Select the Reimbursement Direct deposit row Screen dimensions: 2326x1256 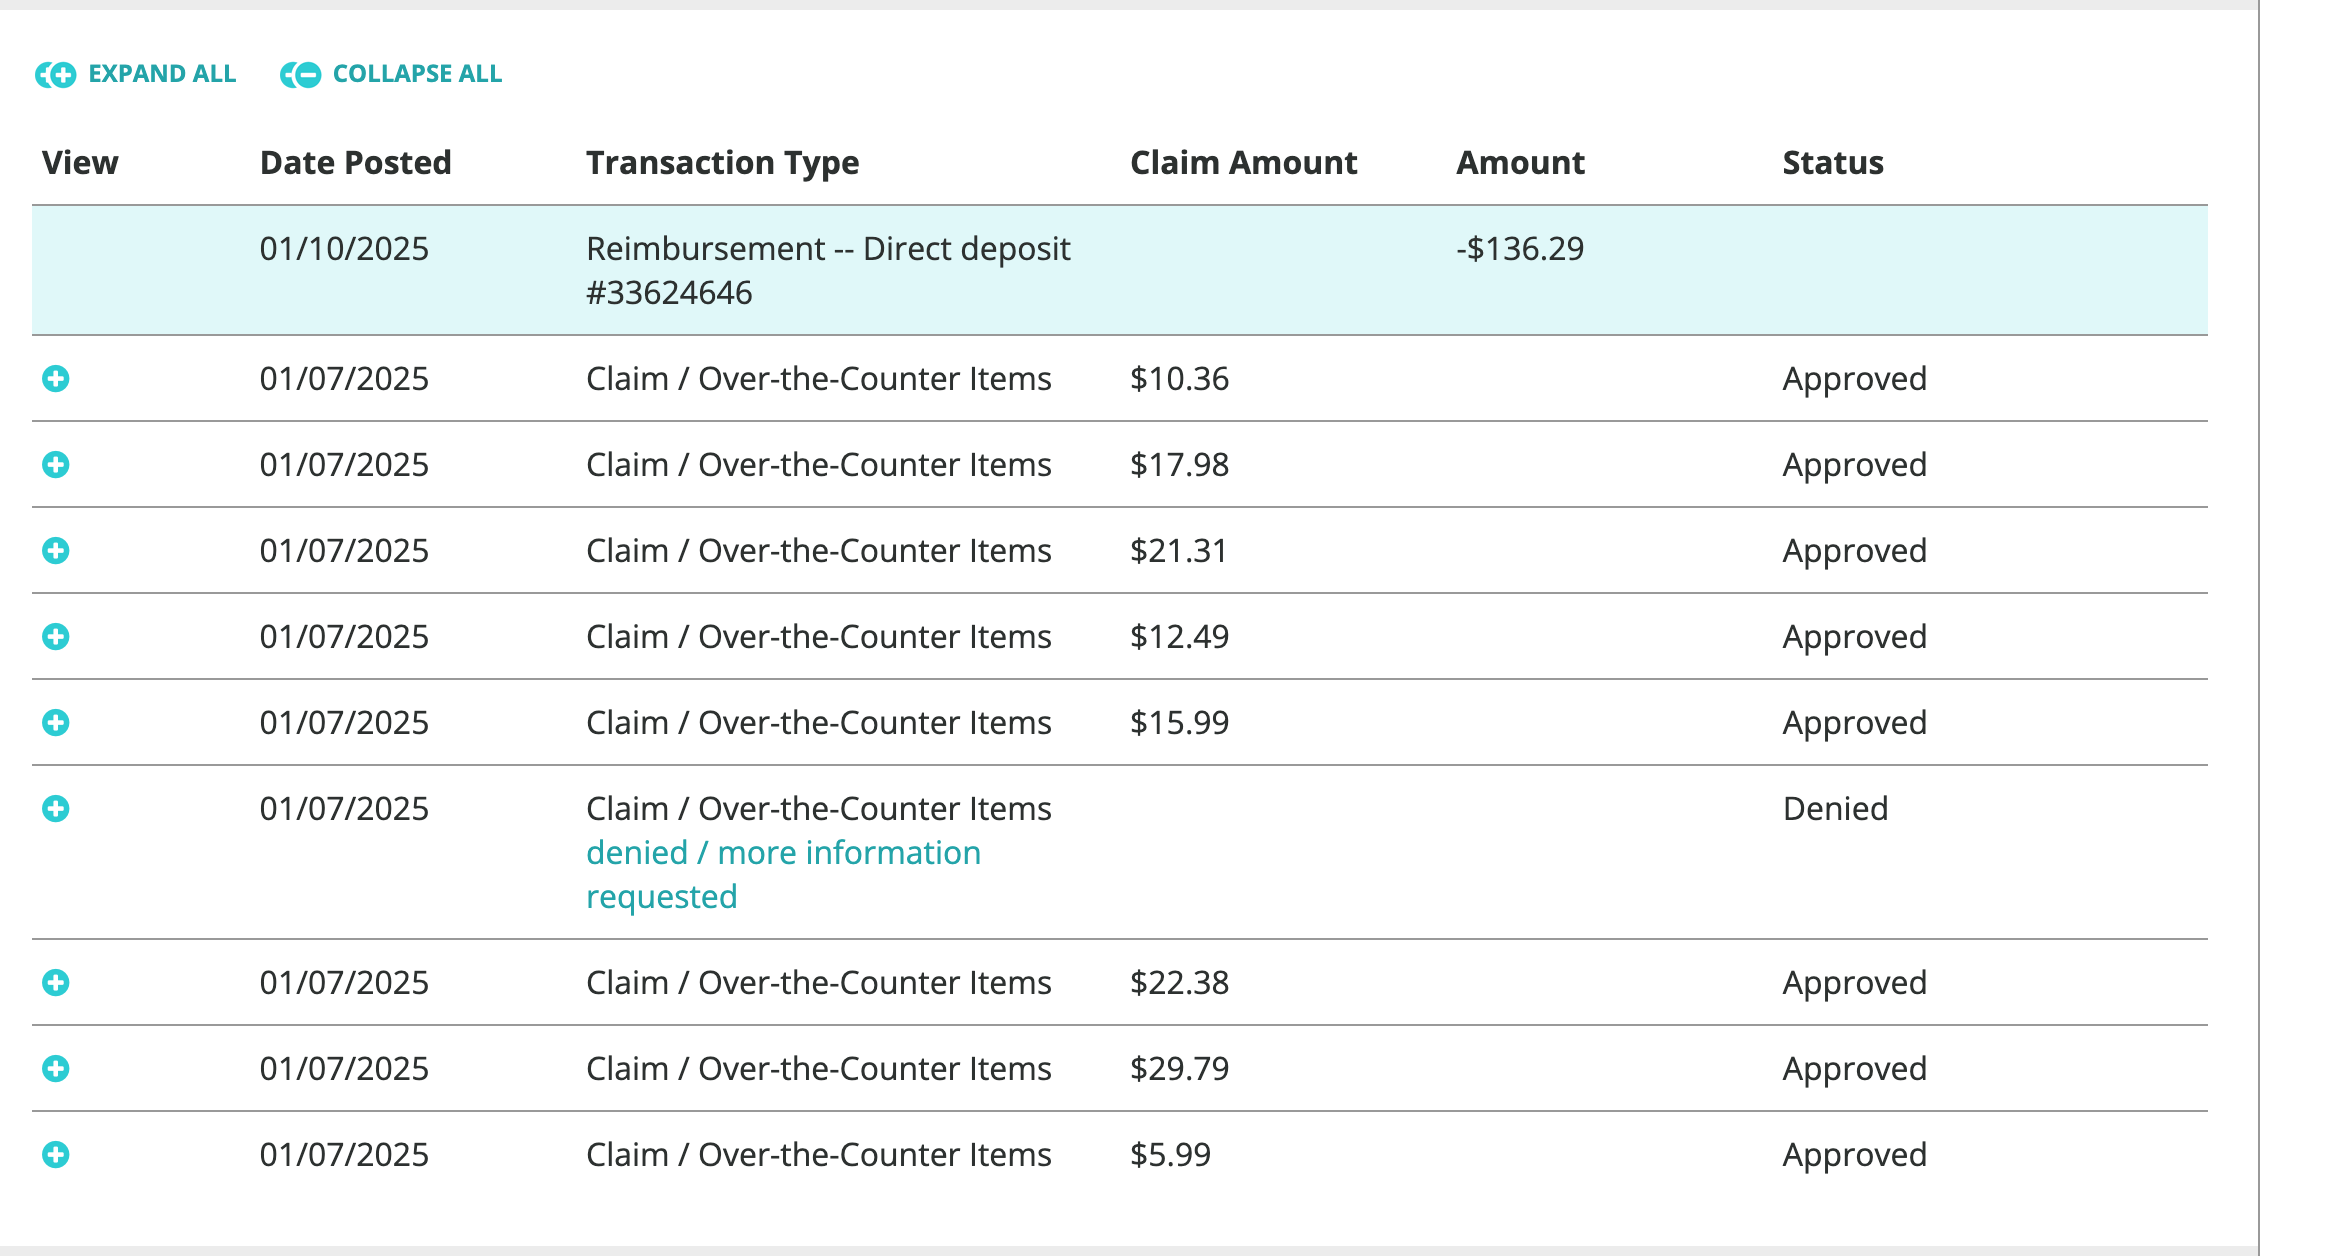[1100, 270]
